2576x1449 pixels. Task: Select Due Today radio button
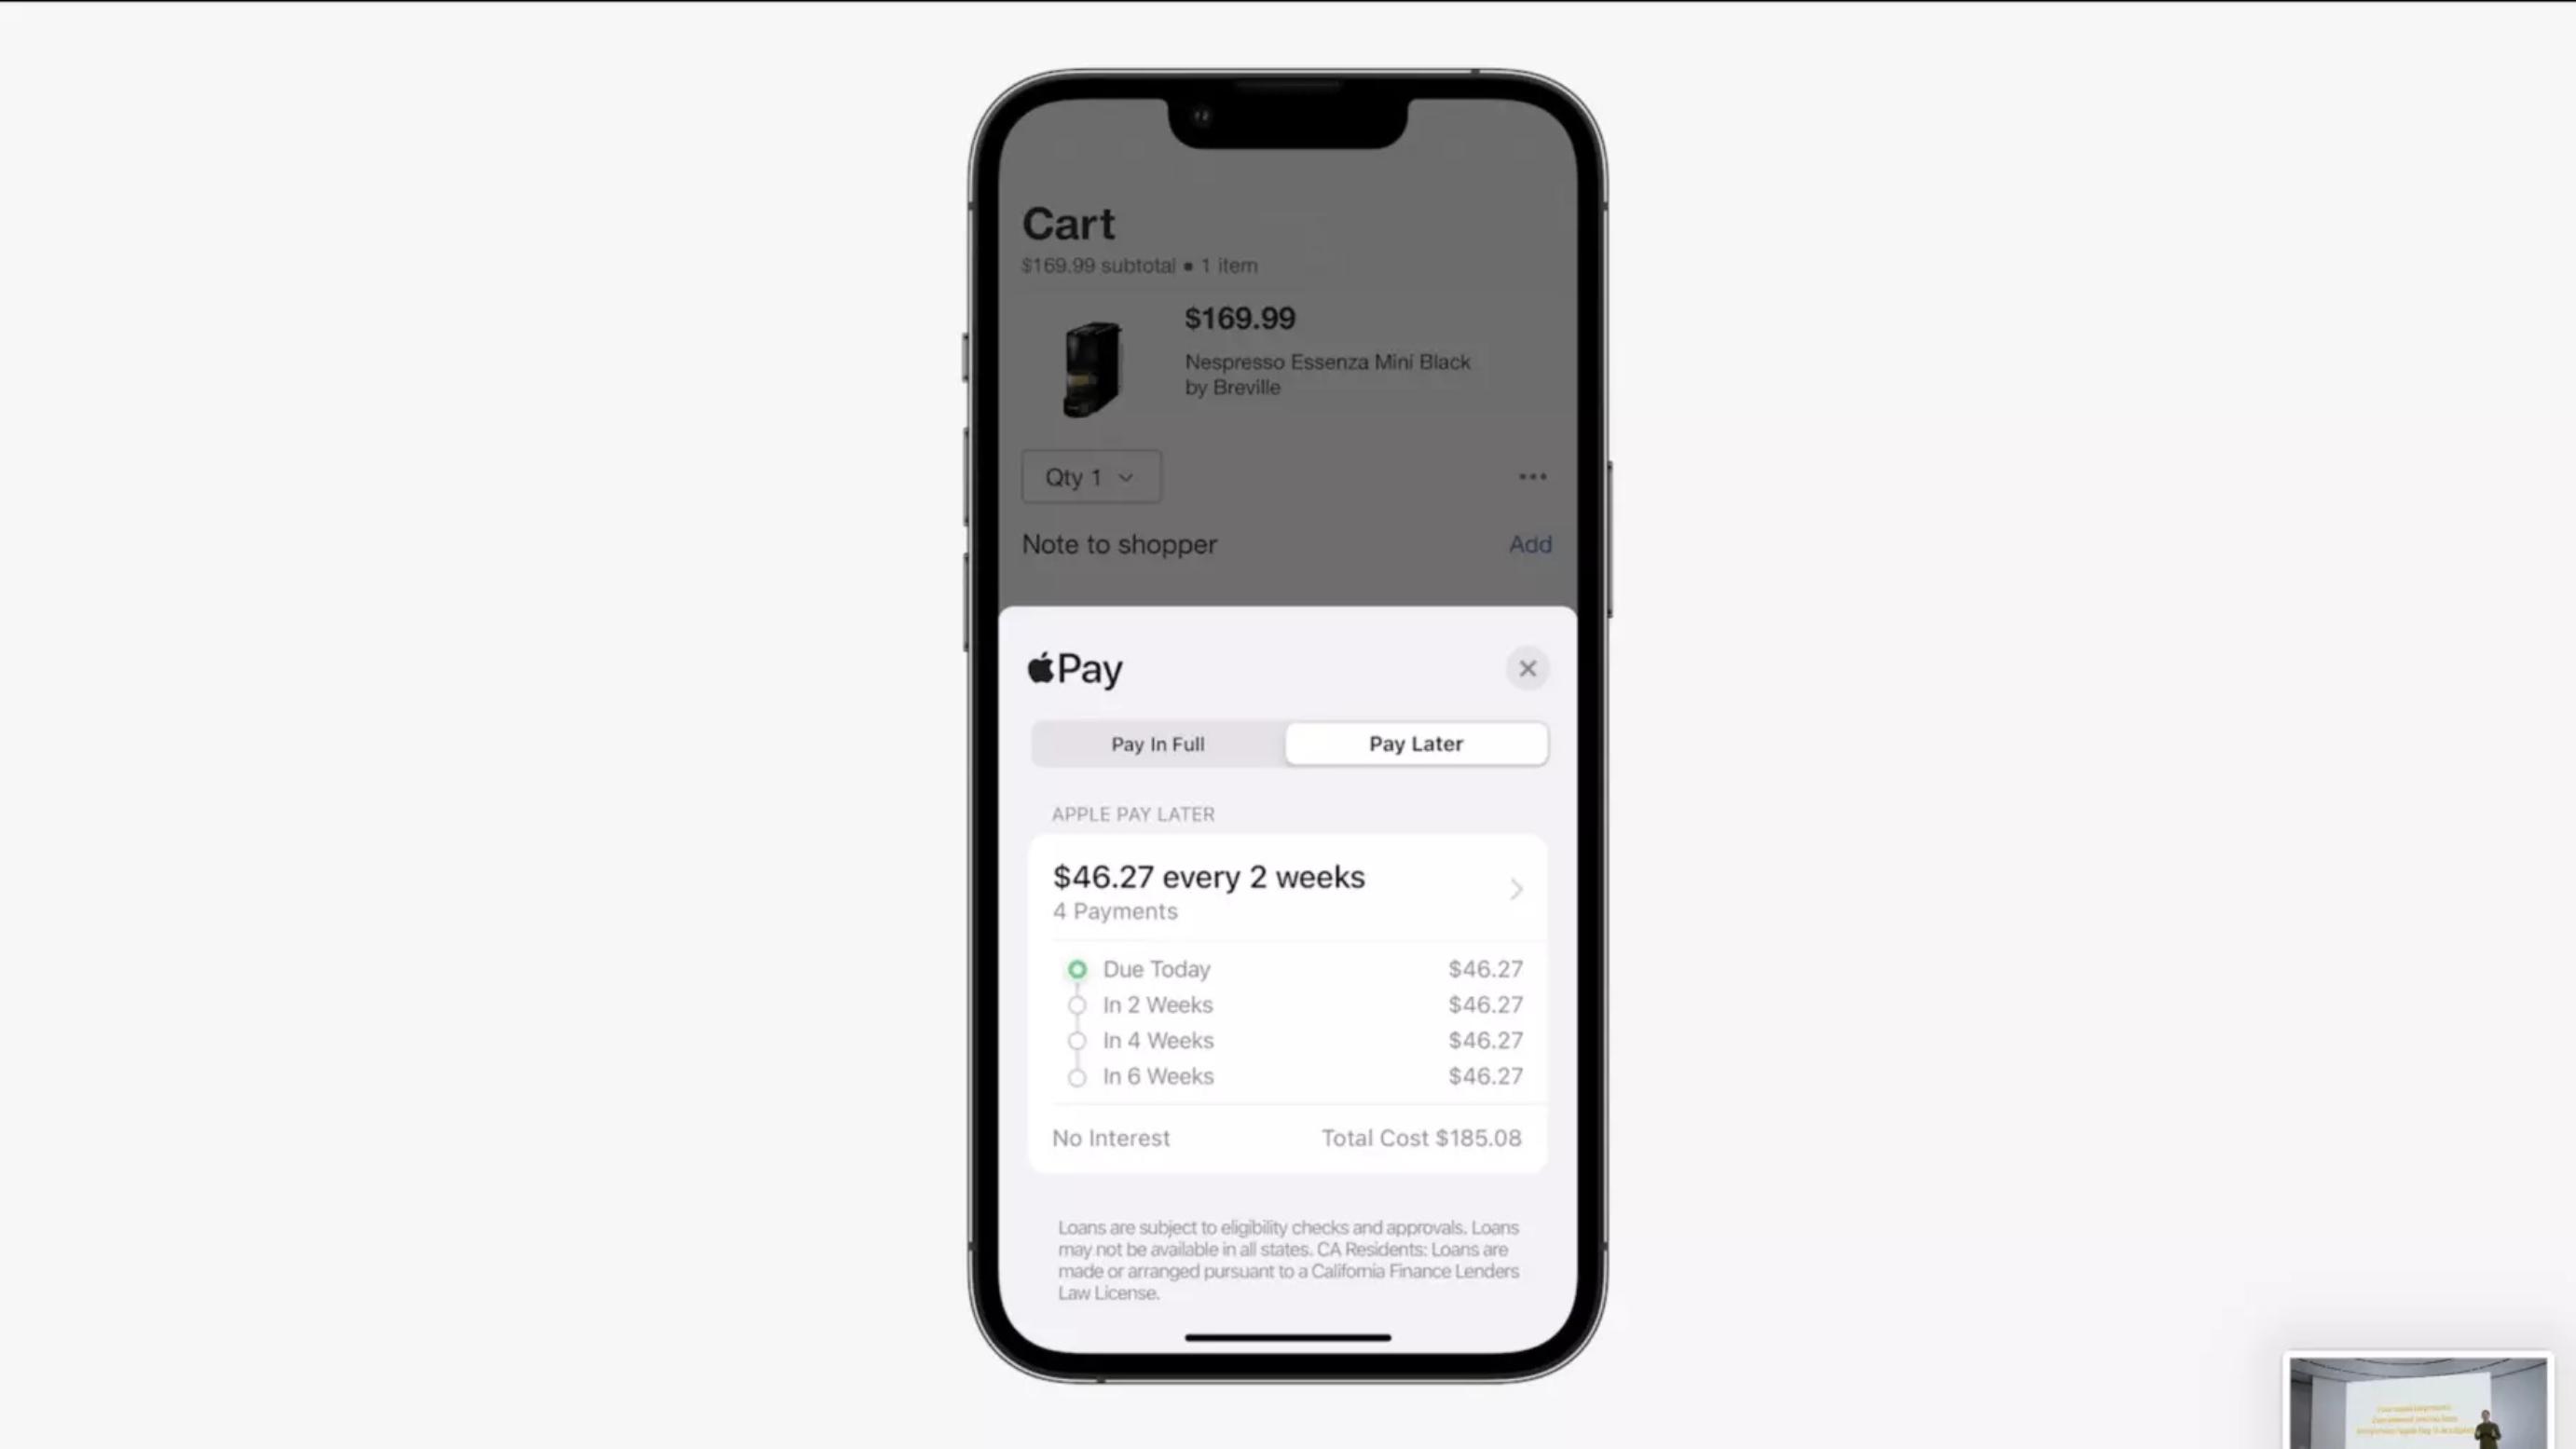pos(1077,969)
